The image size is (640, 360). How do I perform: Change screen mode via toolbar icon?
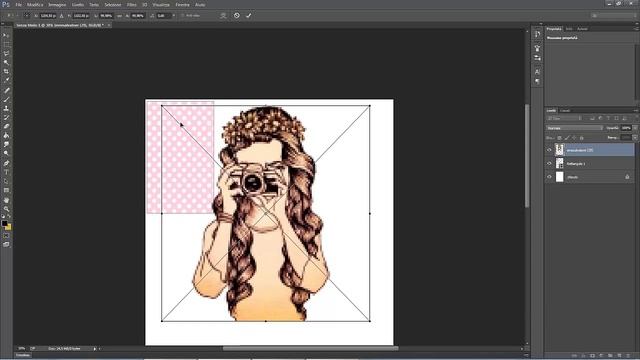6,244
